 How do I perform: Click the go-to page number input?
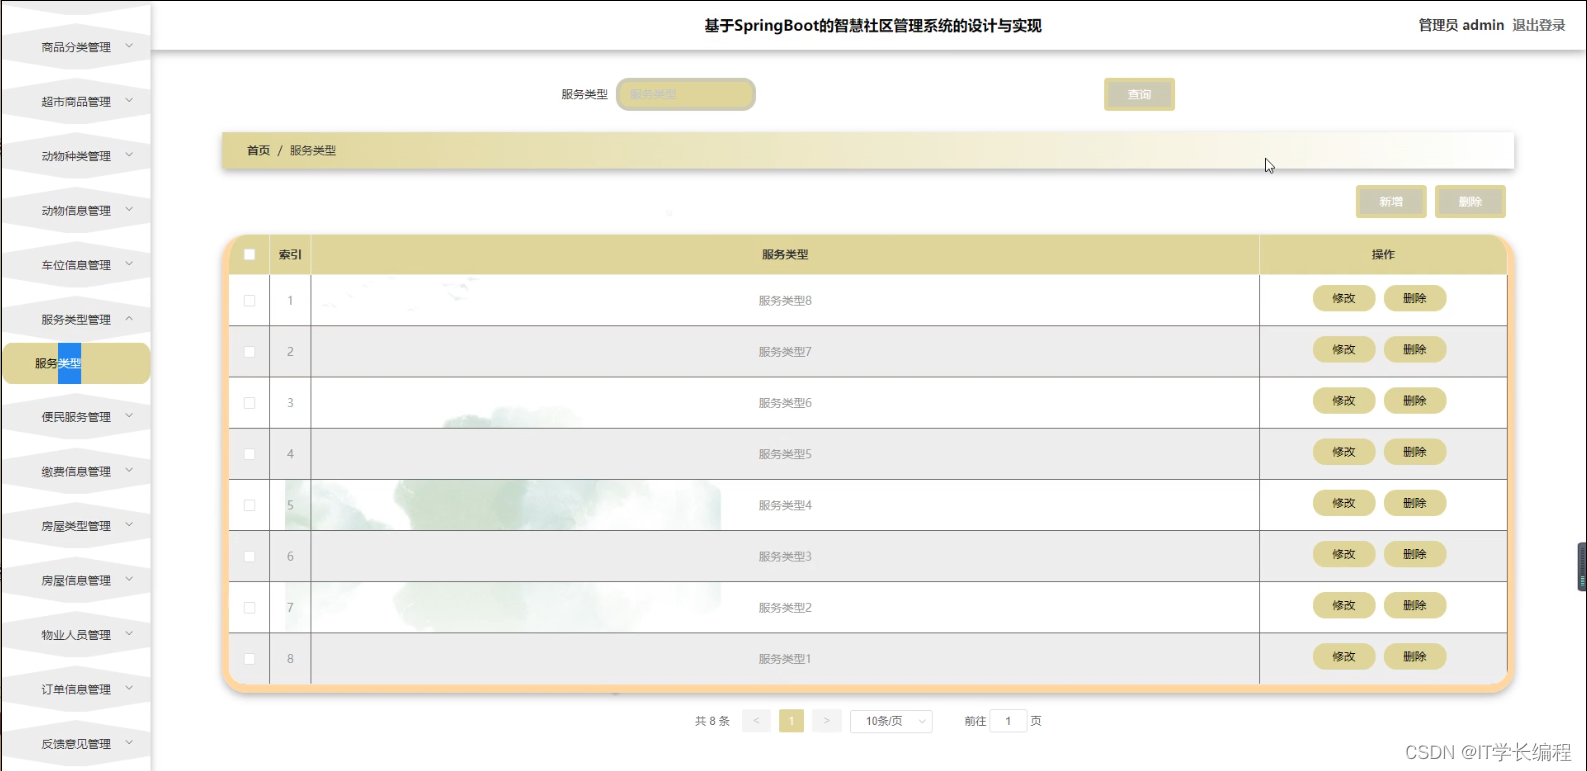pyautogui.click(x=1008, y=721)
